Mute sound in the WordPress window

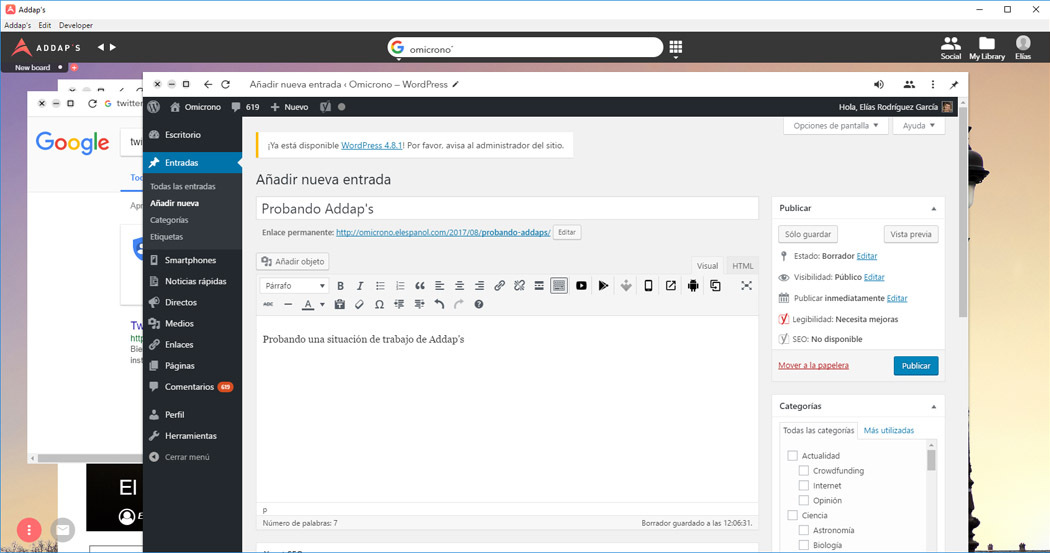click(879, 84)
